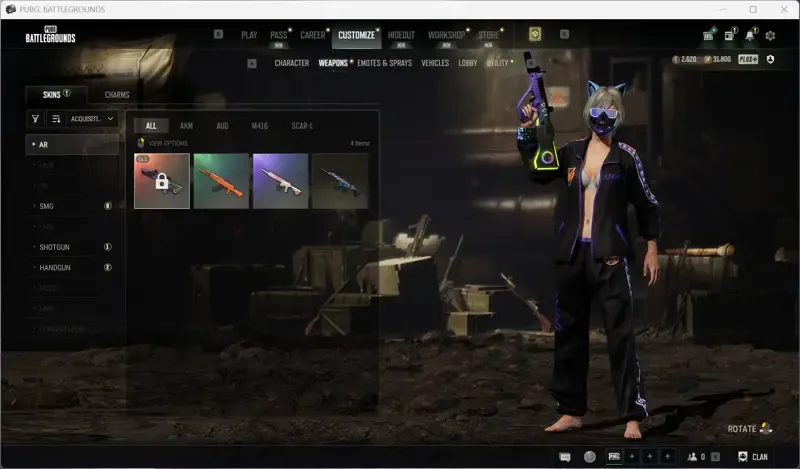Open the Acquisition sort dropdown
This screenshot has width=800, height=469.
pyautogui.click(x=92, y=119)
